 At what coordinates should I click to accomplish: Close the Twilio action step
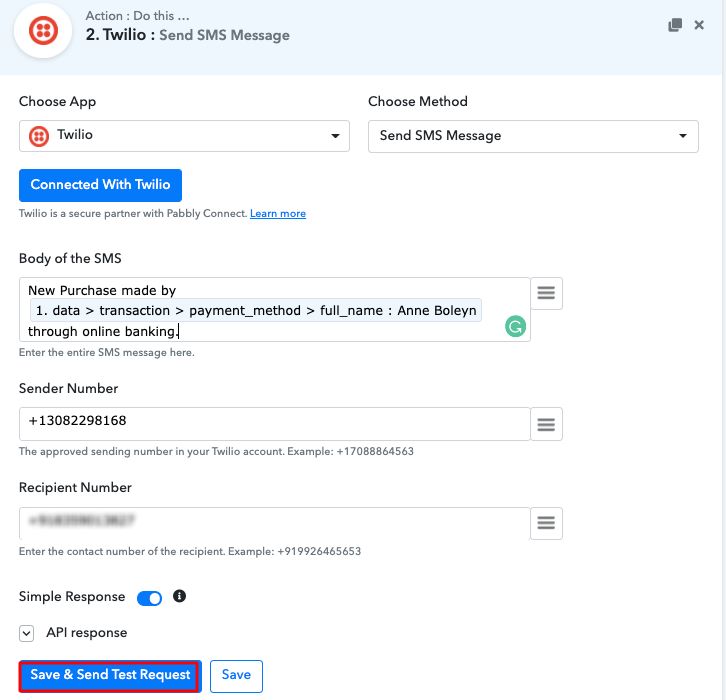pyautogui.click(x=699, y=25)
